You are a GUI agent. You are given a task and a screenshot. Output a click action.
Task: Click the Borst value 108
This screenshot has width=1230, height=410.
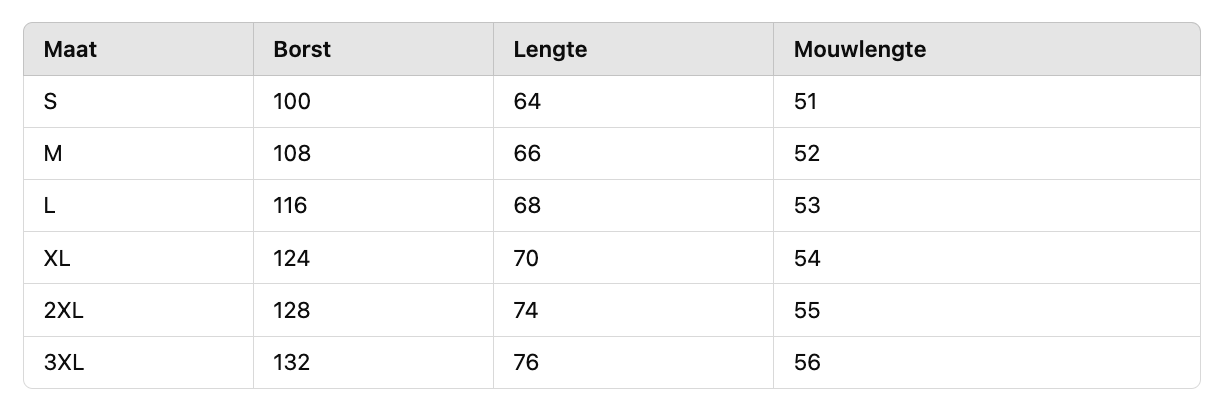[x=292, y=153]
